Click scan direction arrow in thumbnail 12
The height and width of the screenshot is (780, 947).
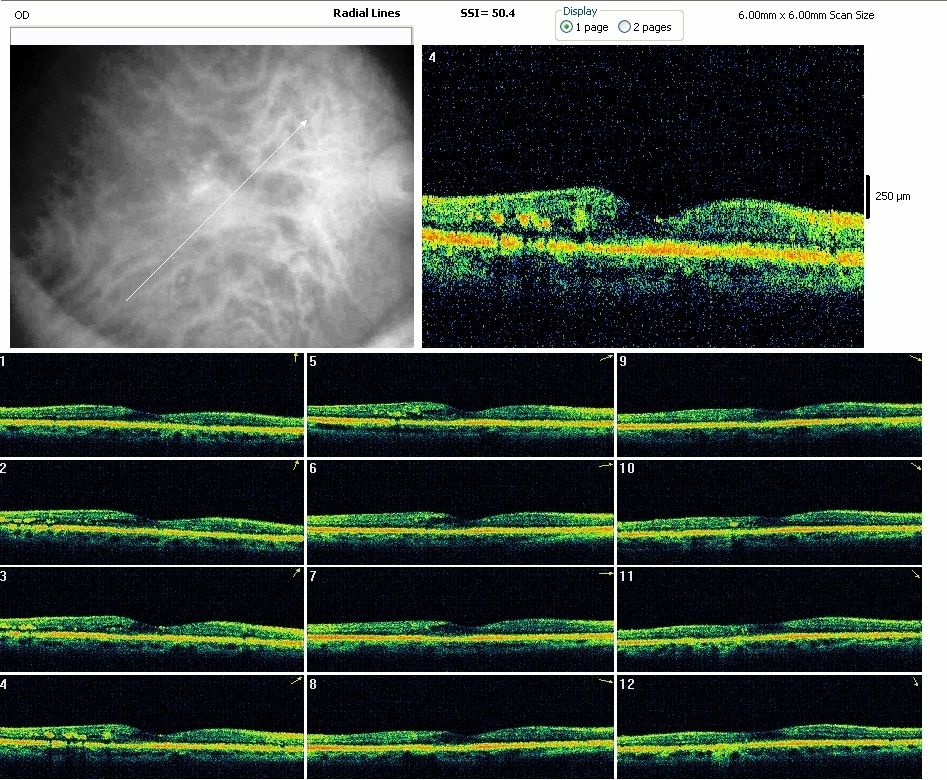pyautogui.click(x=916, y=682)
